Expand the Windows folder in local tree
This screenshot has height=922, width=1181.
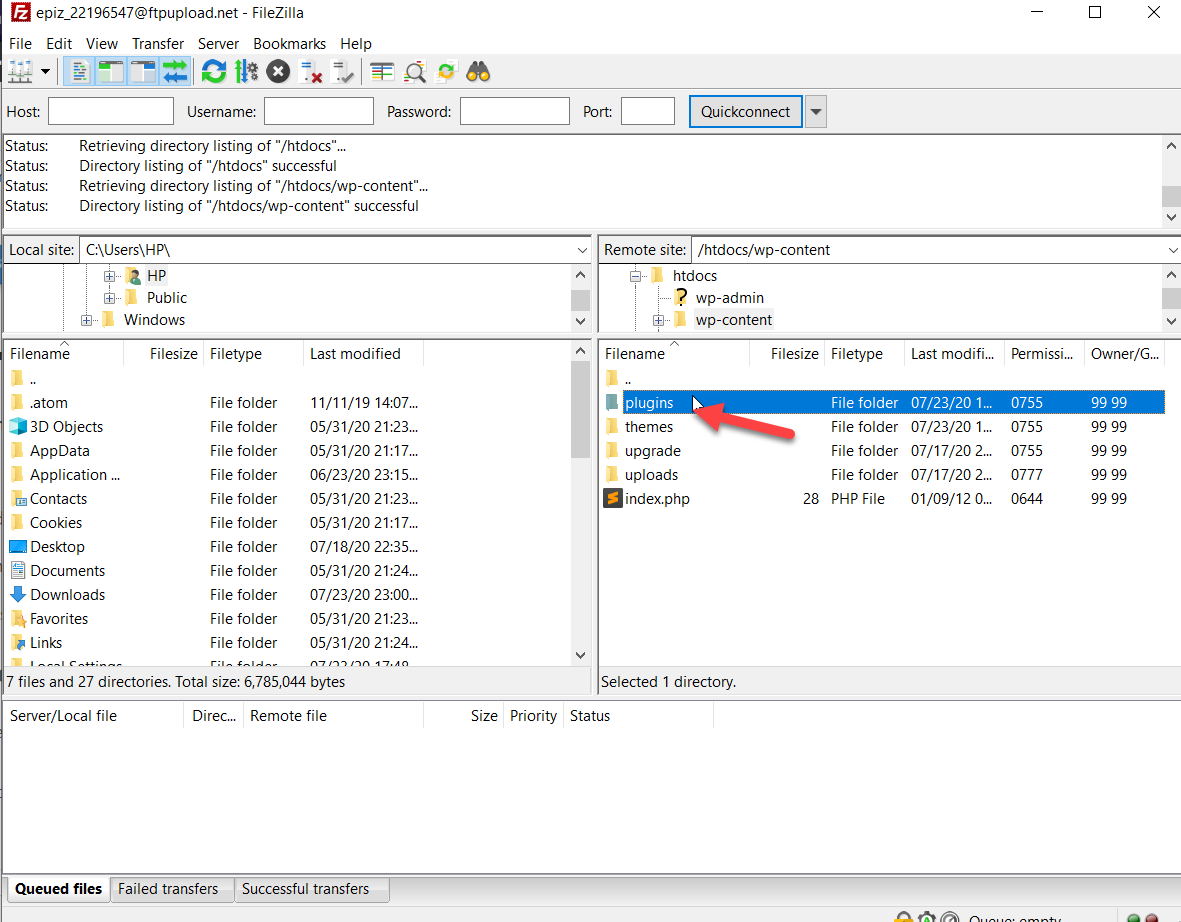click(87, 320)
